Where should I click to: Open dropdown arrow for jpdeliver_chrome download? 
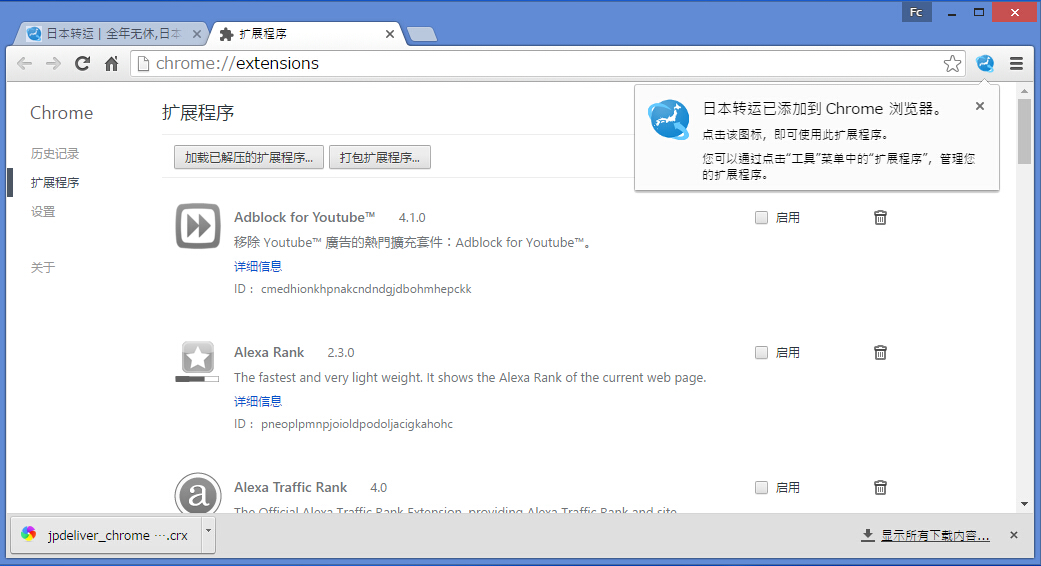pos(208,532)
